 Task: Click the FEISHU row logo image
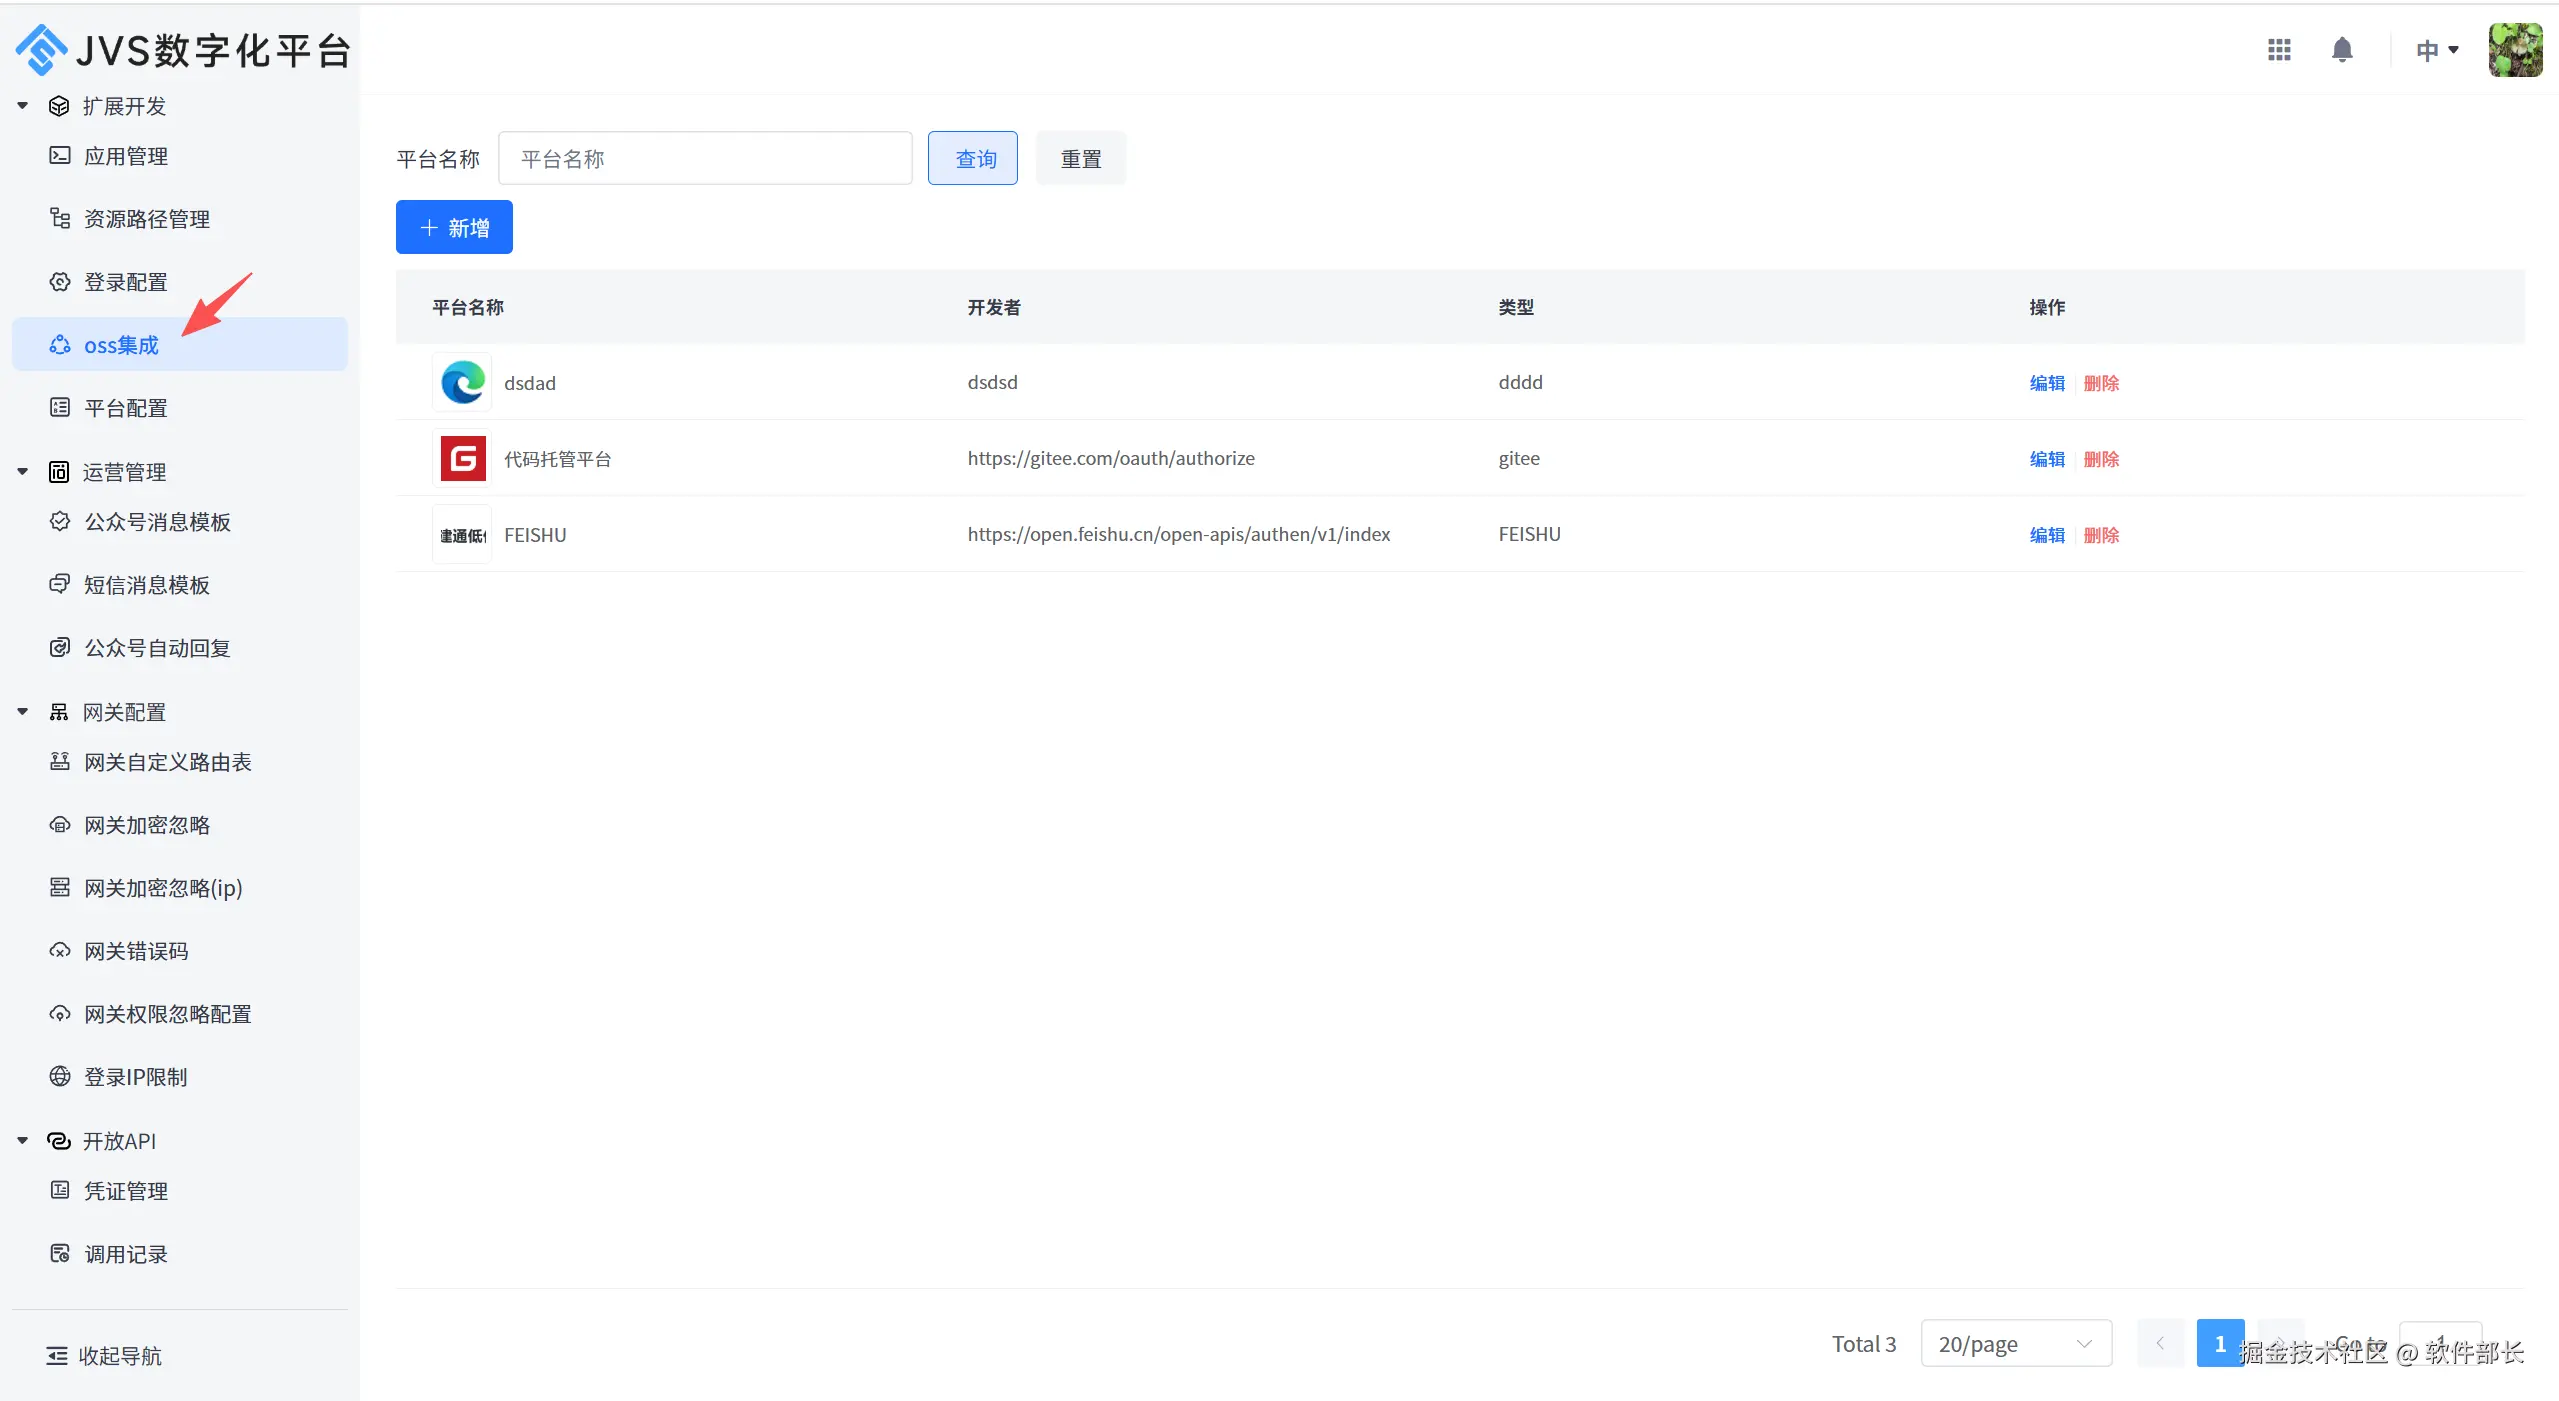[x=462, y=535]
